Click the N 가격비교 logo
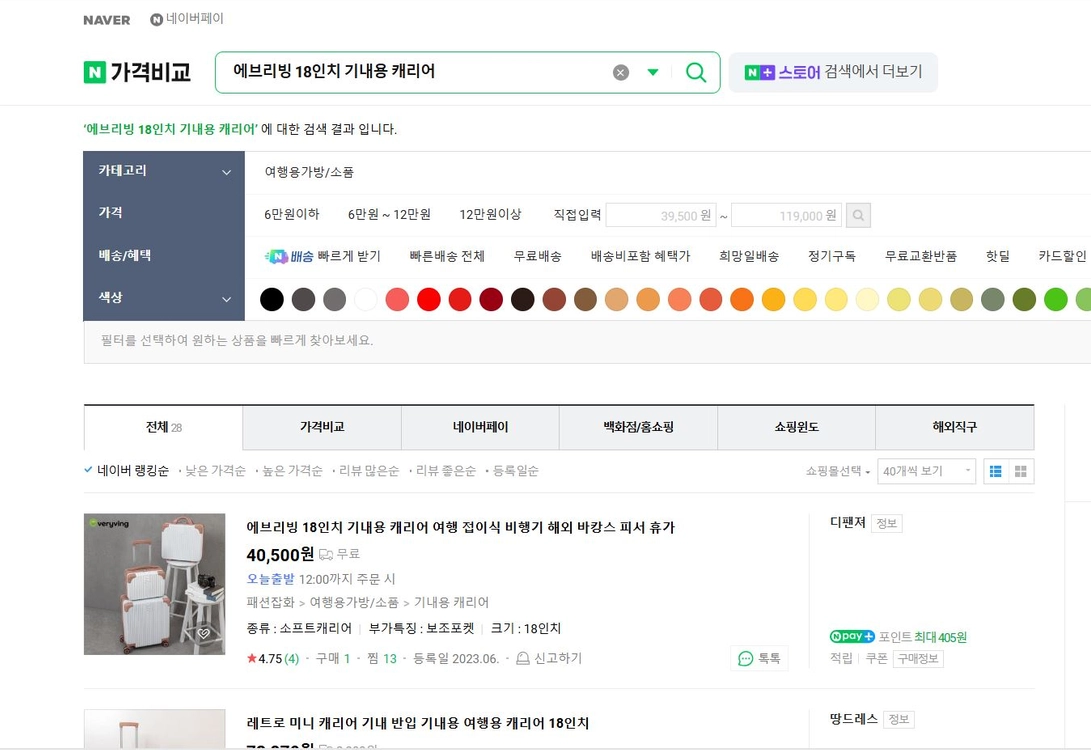 point(137,72)
